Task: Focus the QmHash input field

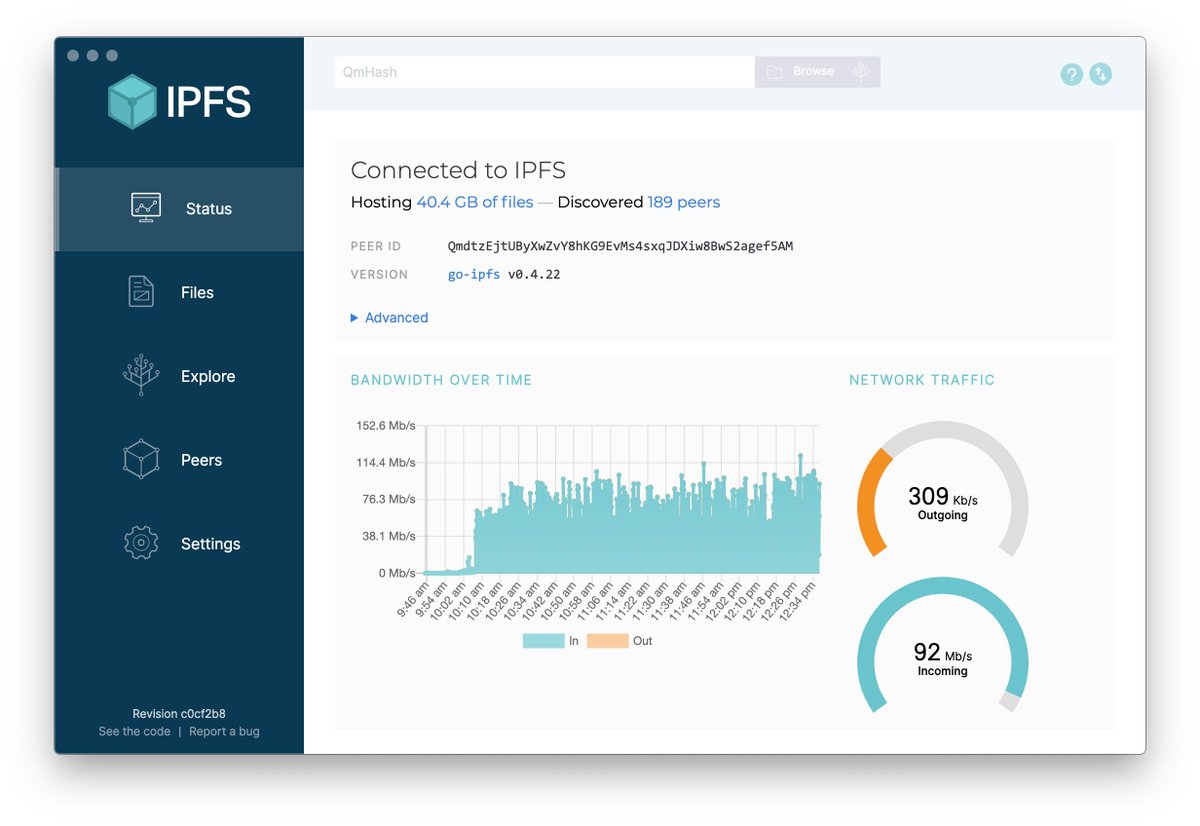Action: coord(545,72)
